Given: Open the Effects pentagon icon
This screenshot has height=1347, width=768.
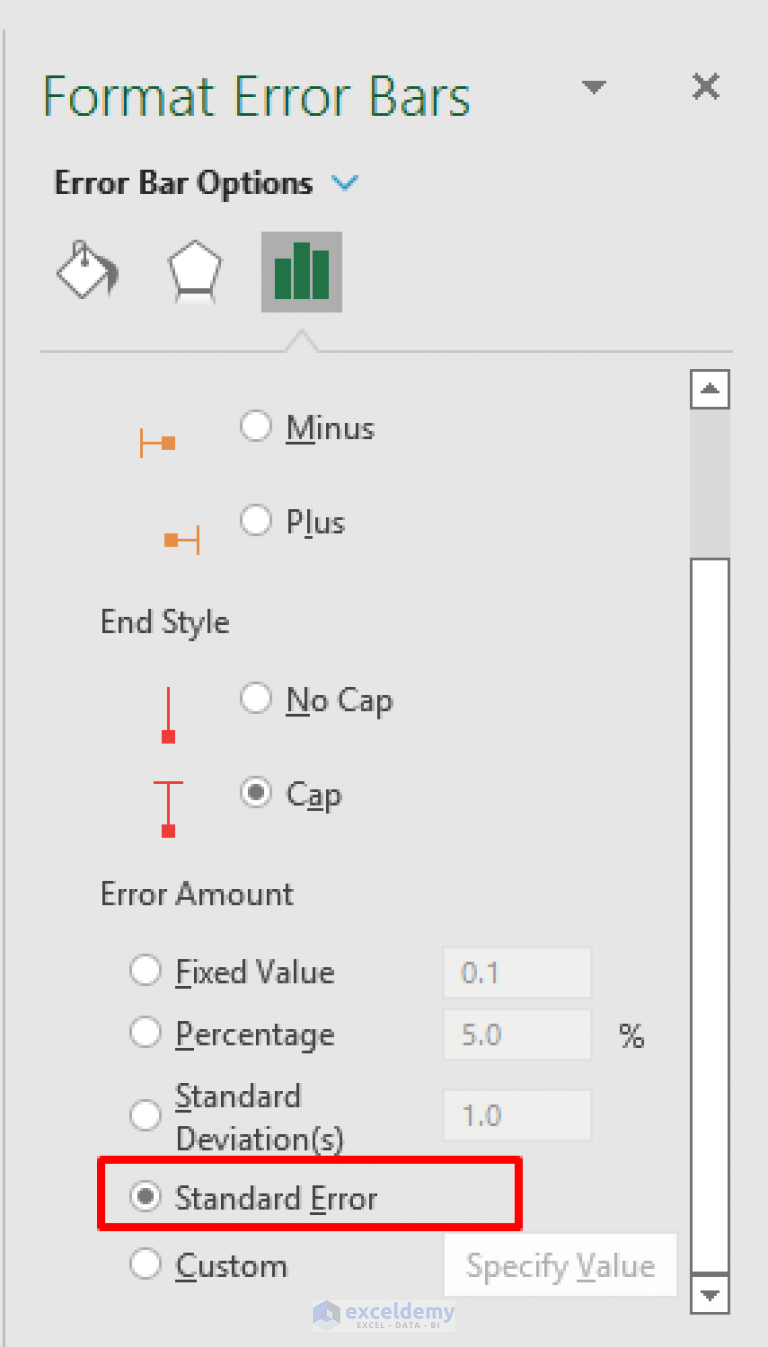Looking at the screenshot, I should pos(194,271).
